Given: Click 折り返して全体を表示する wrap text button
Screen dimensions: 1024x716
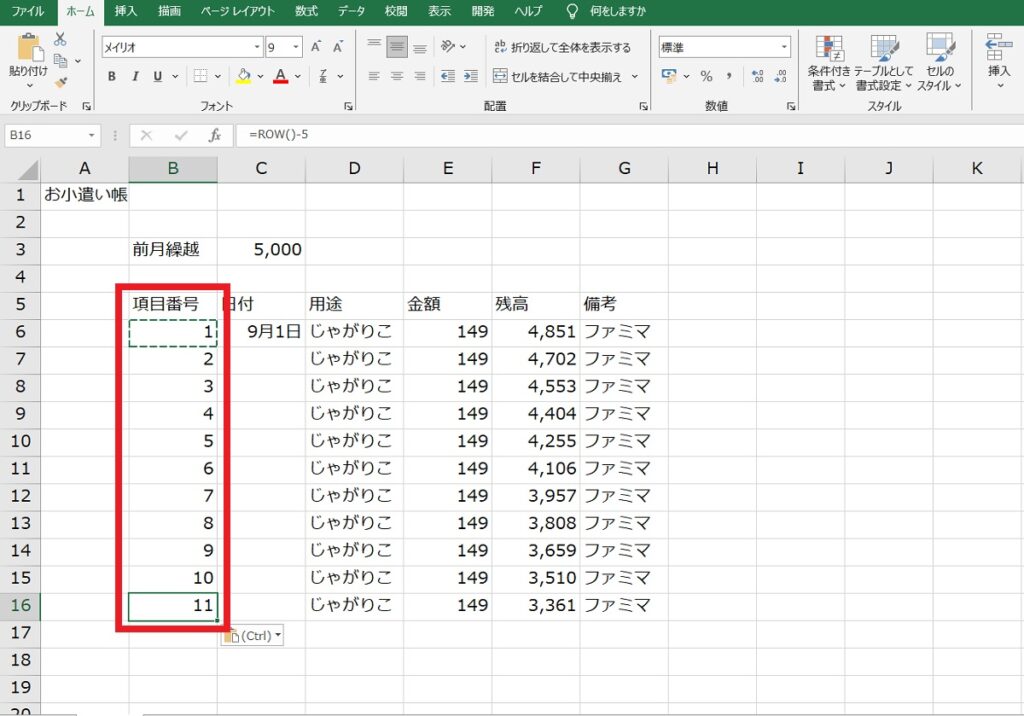Looking at the screenshot, I should point(562,47).
